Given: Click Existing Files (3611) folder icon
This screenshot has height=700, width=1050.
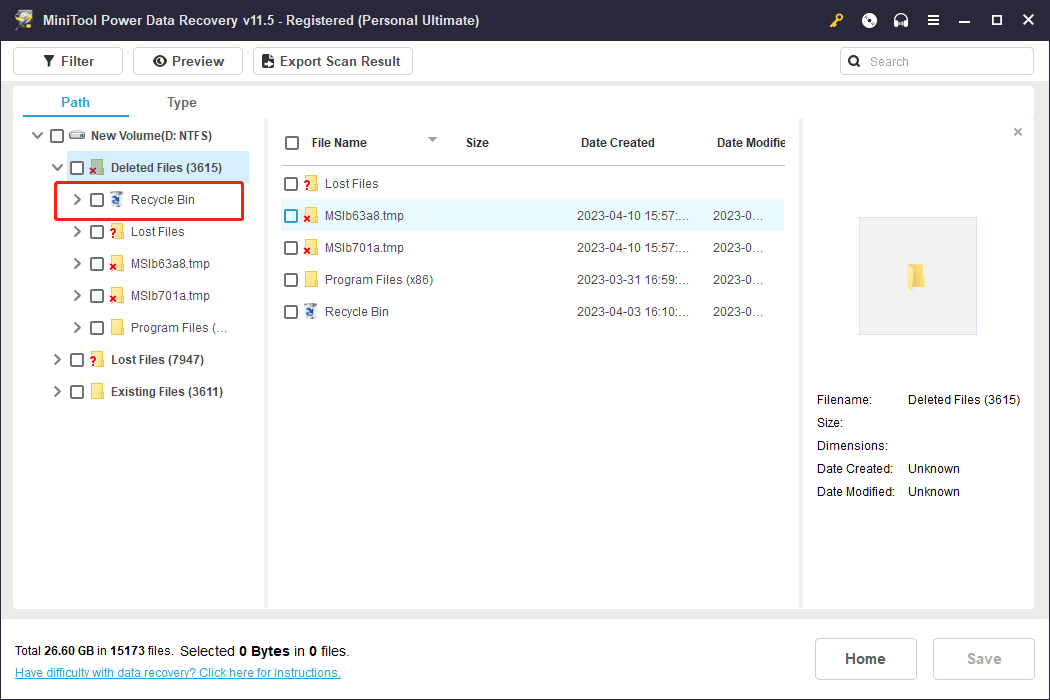Looking at the screenshot, I should 97,391.
